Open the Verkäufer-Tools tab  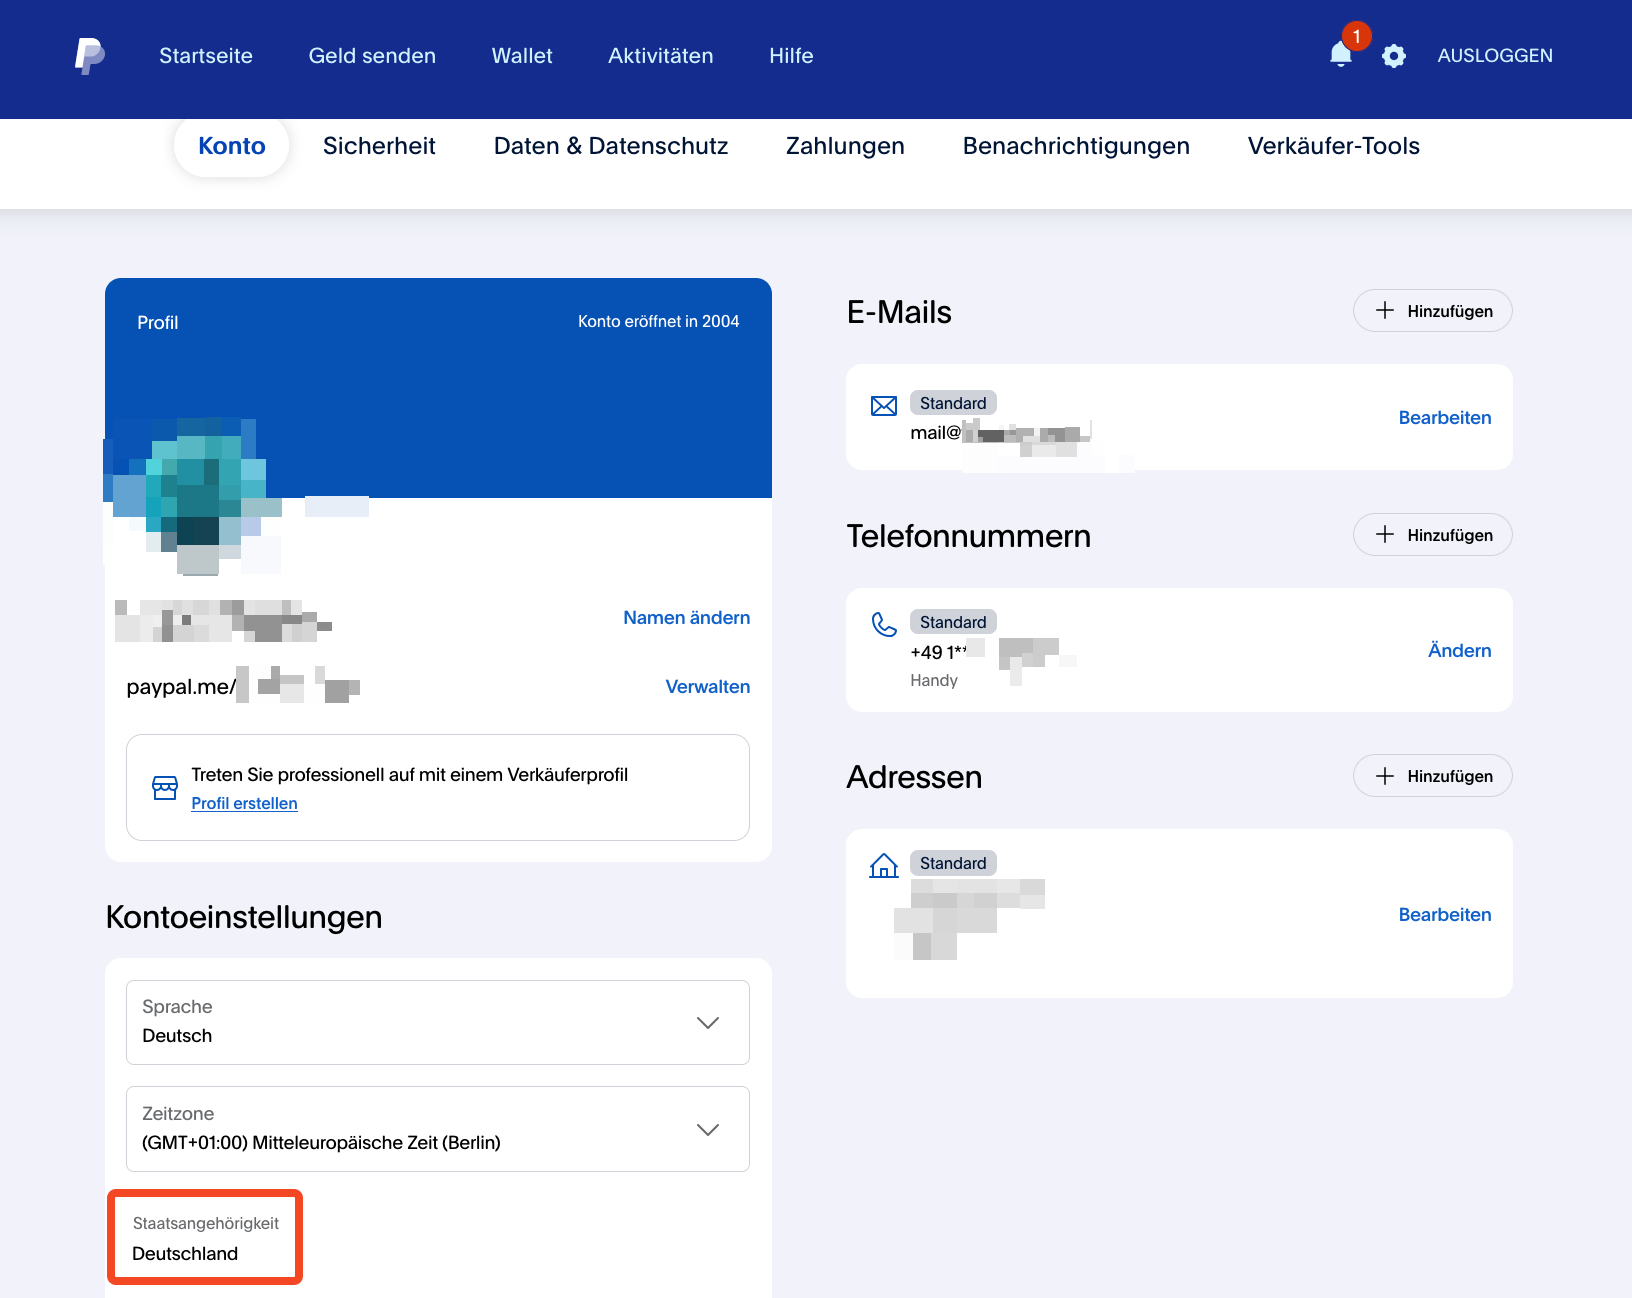tap(1334, 146)
